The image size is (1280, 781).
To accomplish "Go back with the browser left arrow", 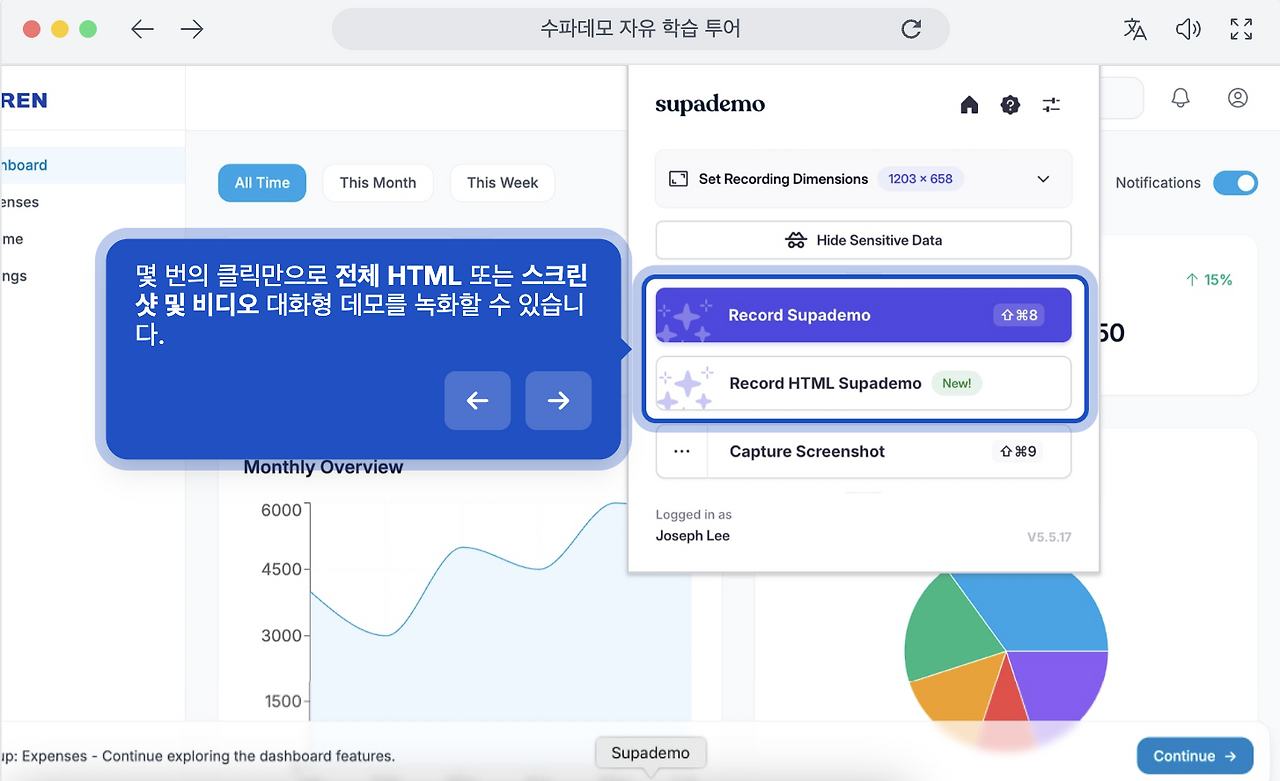I will coord(142,29).
